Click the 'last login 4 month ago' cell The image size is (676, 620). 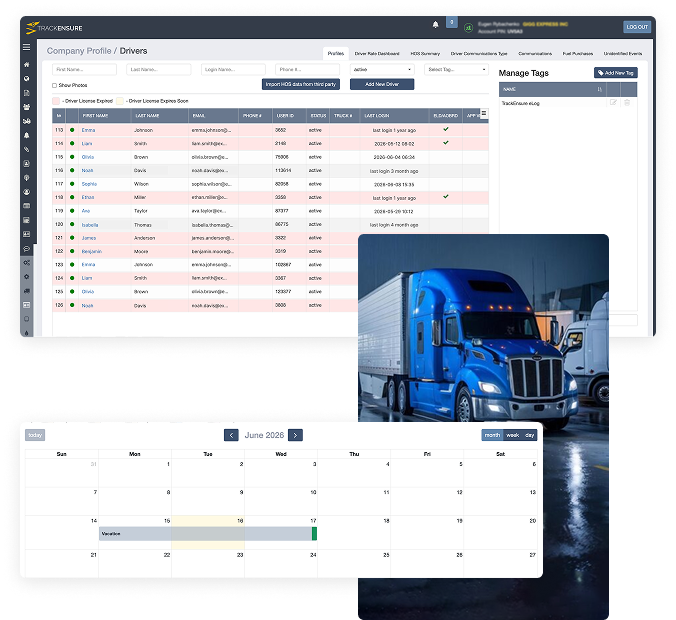pos(394,225)
